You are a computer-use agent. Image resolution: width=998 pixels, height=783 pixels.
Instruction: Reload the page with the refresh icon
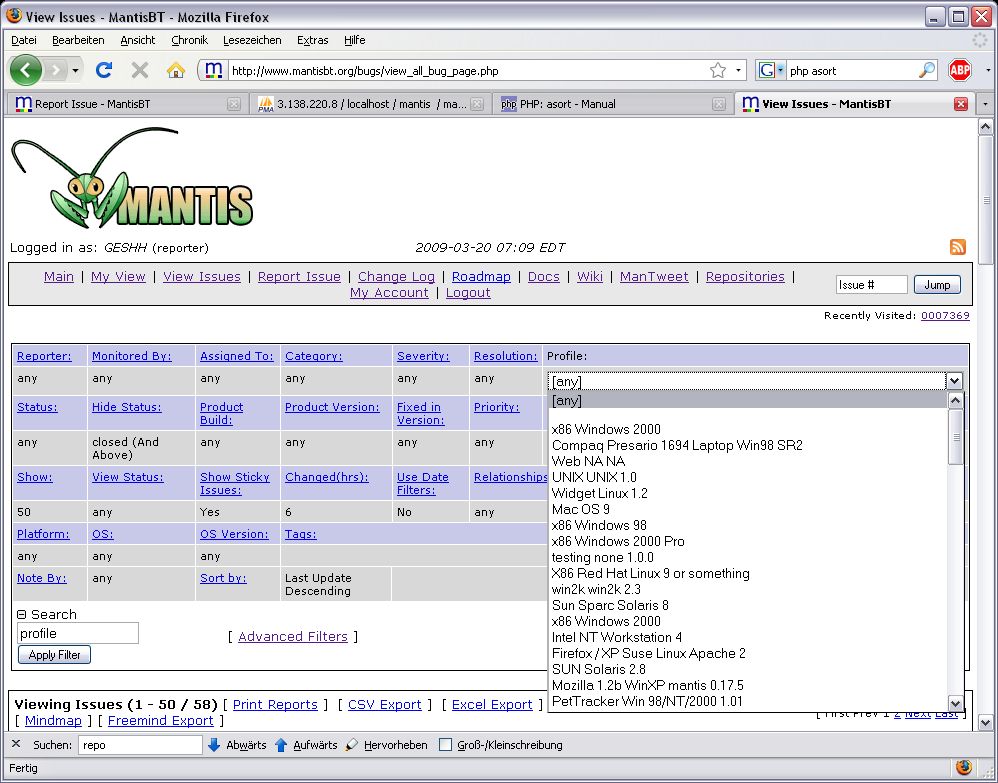(103, 70)
